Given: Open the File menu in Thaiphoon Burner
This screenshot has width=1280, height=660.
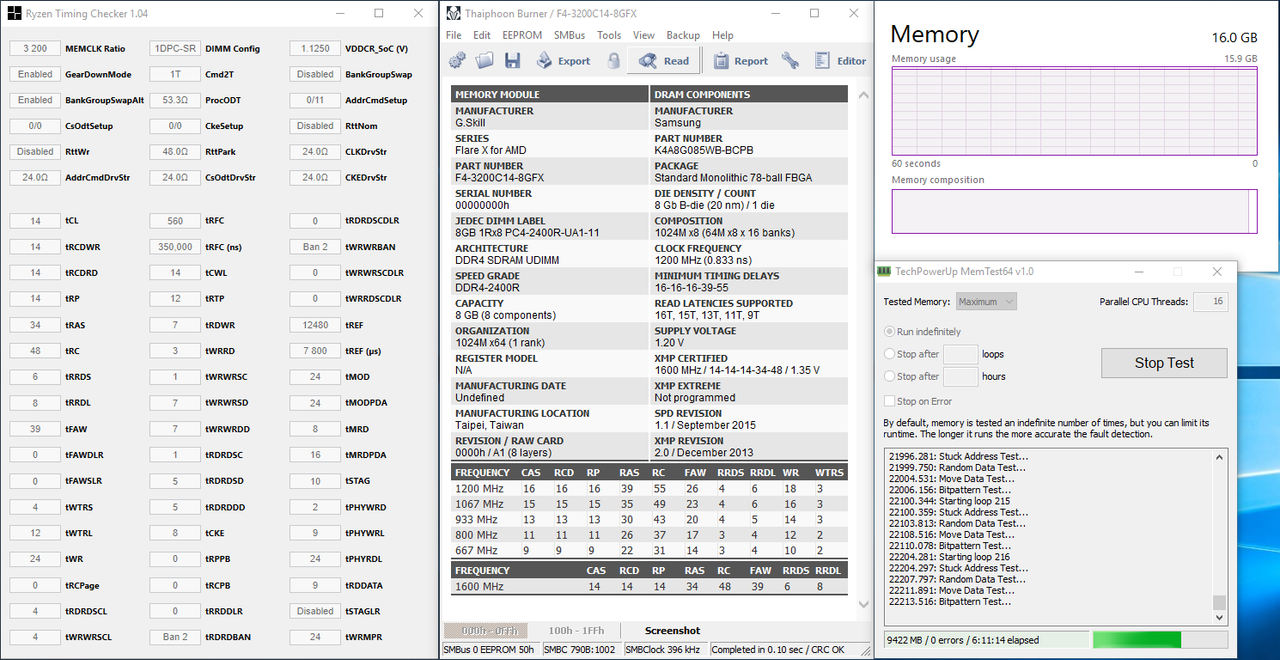Looking at the screenshot, I should coord(454,35).
